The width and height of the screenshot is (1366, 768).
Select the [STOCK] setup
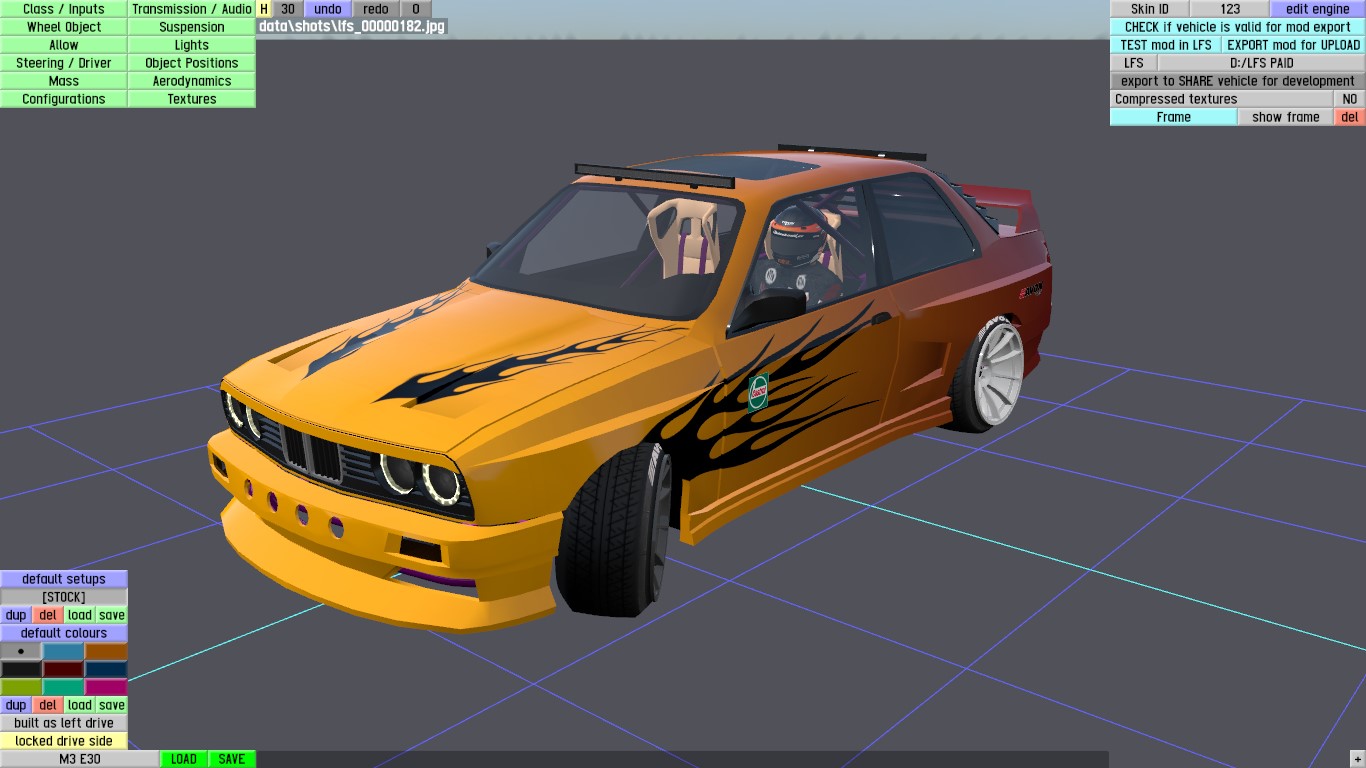click(64, 597)
